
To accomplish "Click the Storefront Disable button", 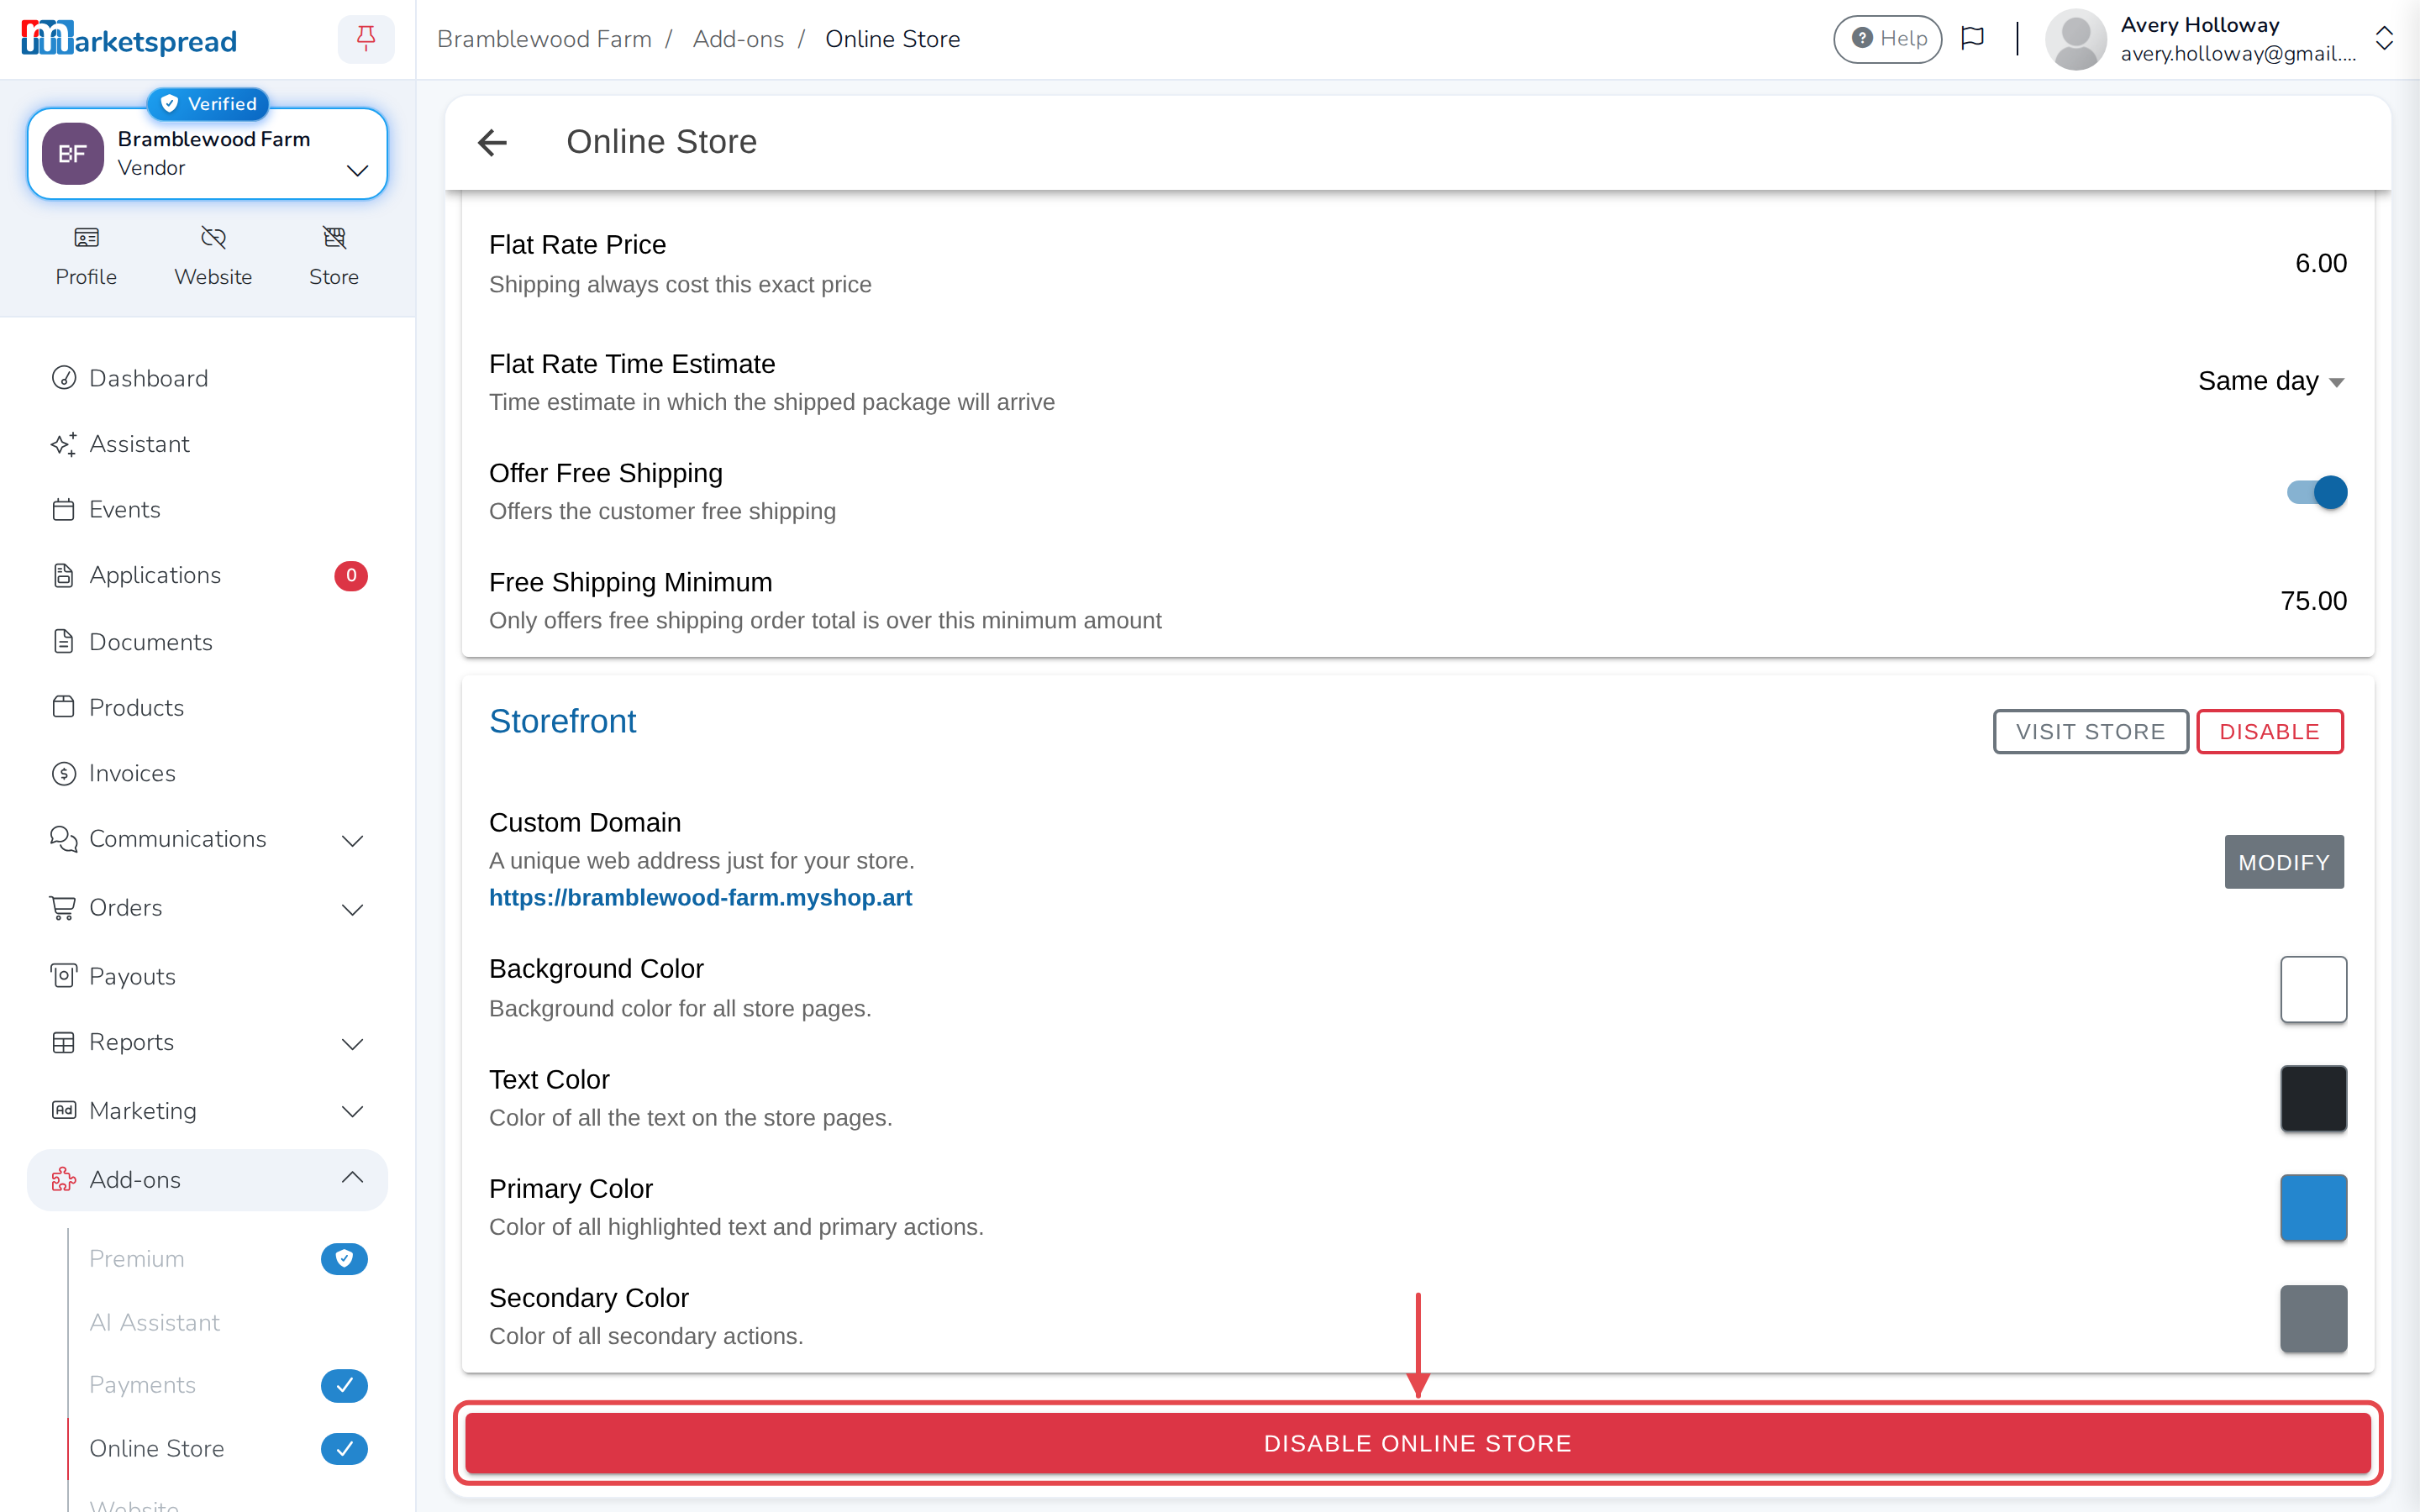I will [2269, 731].
